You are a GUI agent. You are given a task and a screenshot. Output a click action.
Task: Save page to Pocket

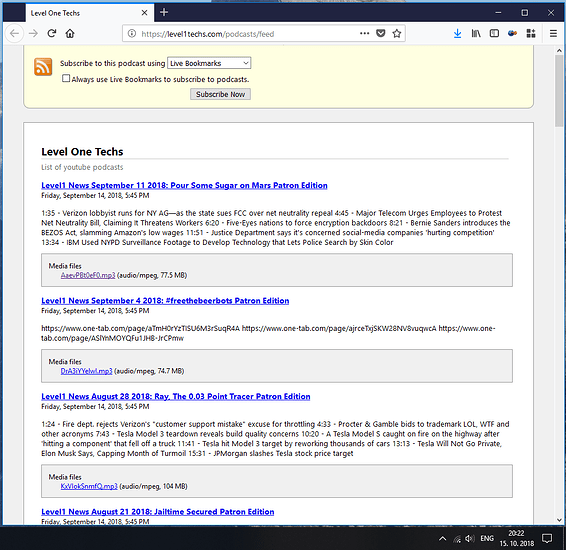tap(380, 34)
